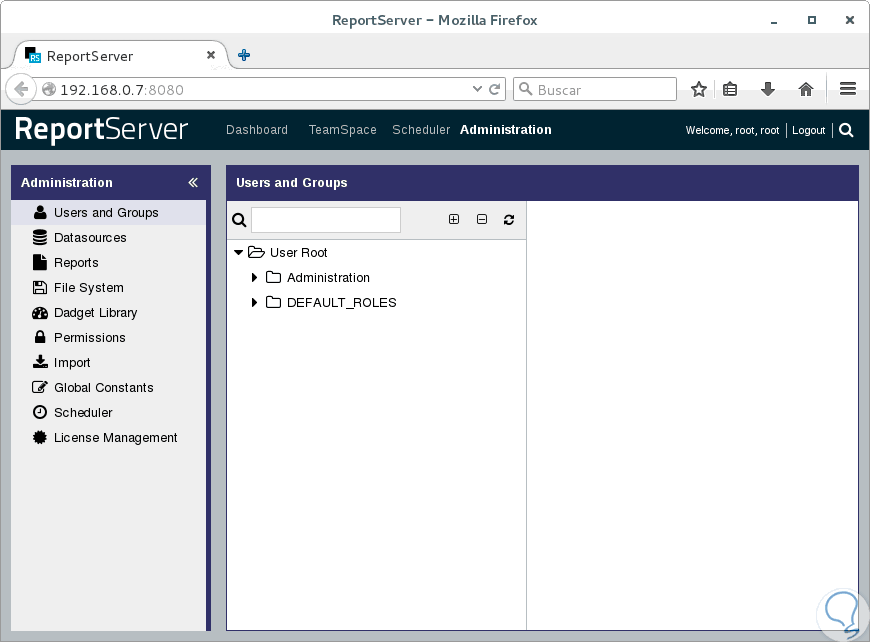Viewport: 870px width, 642px height.
Task: Open the address bar history dropdown
Action: tap(477, 89)
